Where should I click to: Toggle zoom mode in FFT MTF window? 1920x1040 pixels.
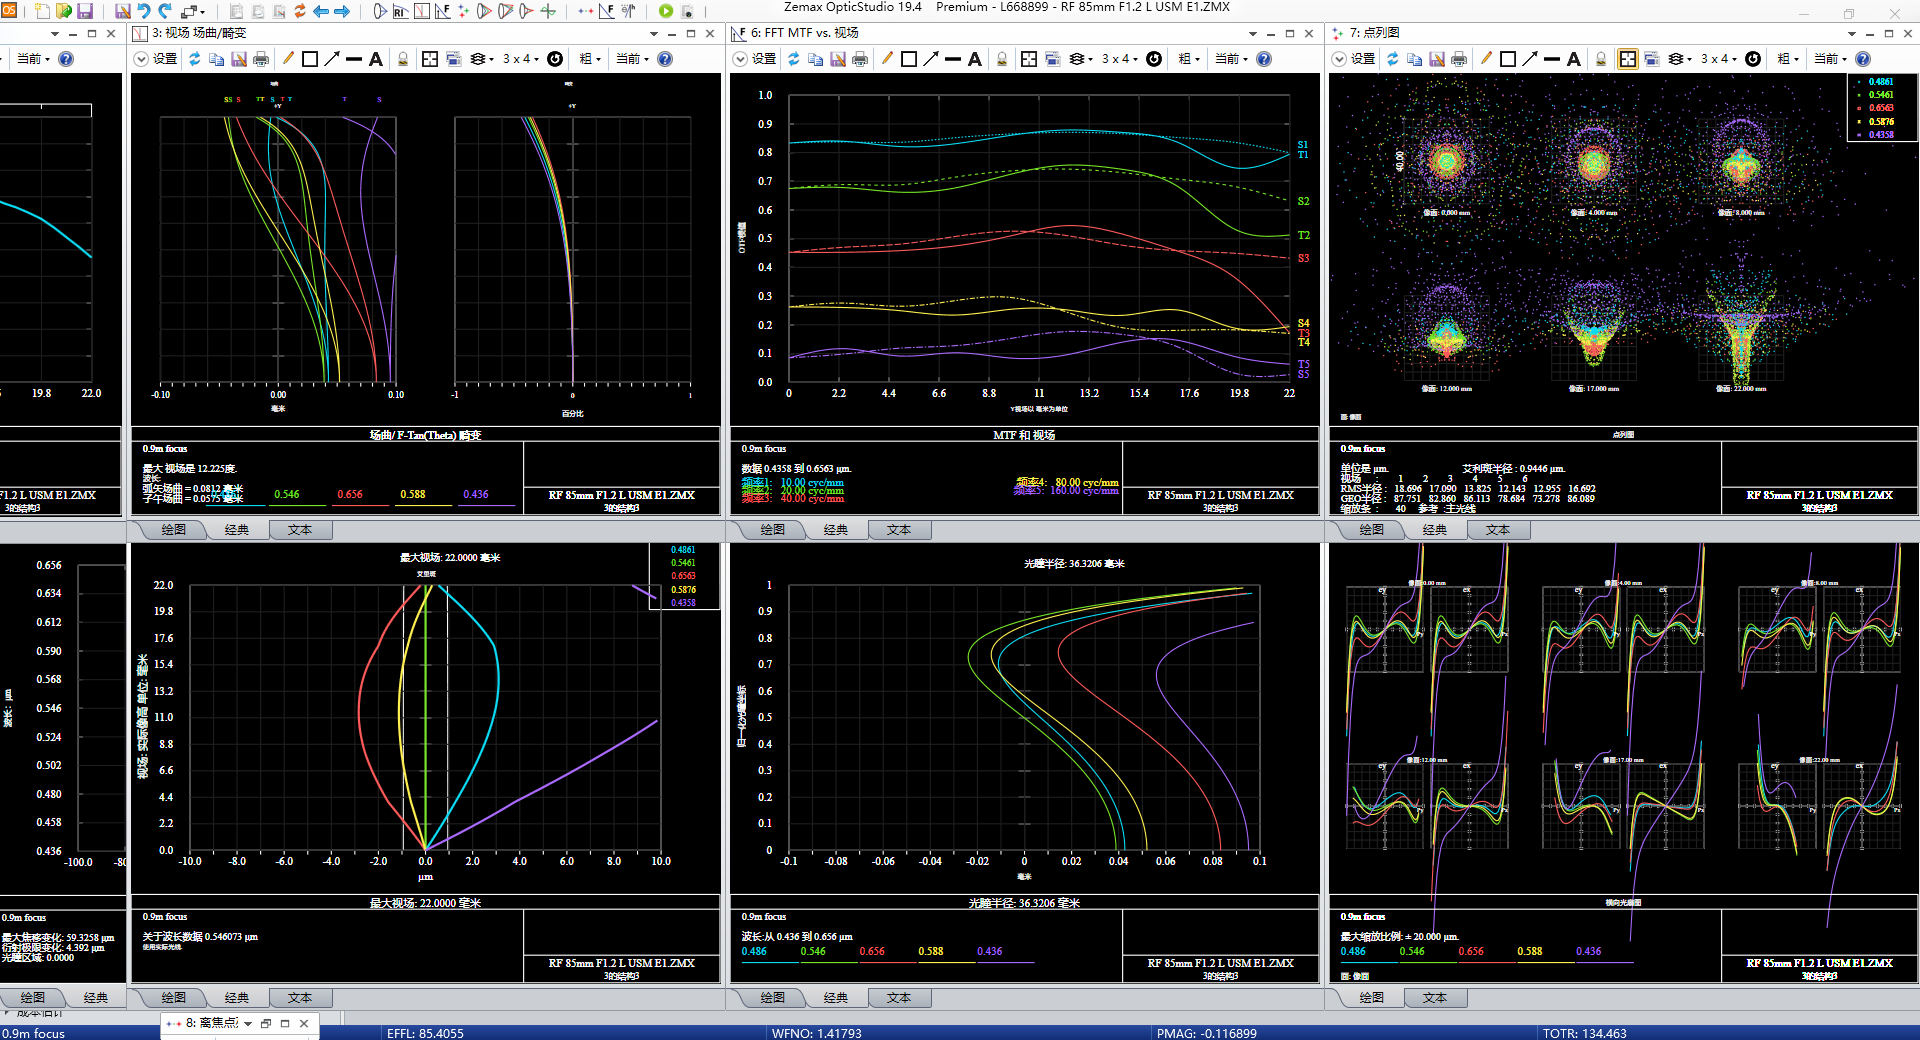click(1028, 59)
